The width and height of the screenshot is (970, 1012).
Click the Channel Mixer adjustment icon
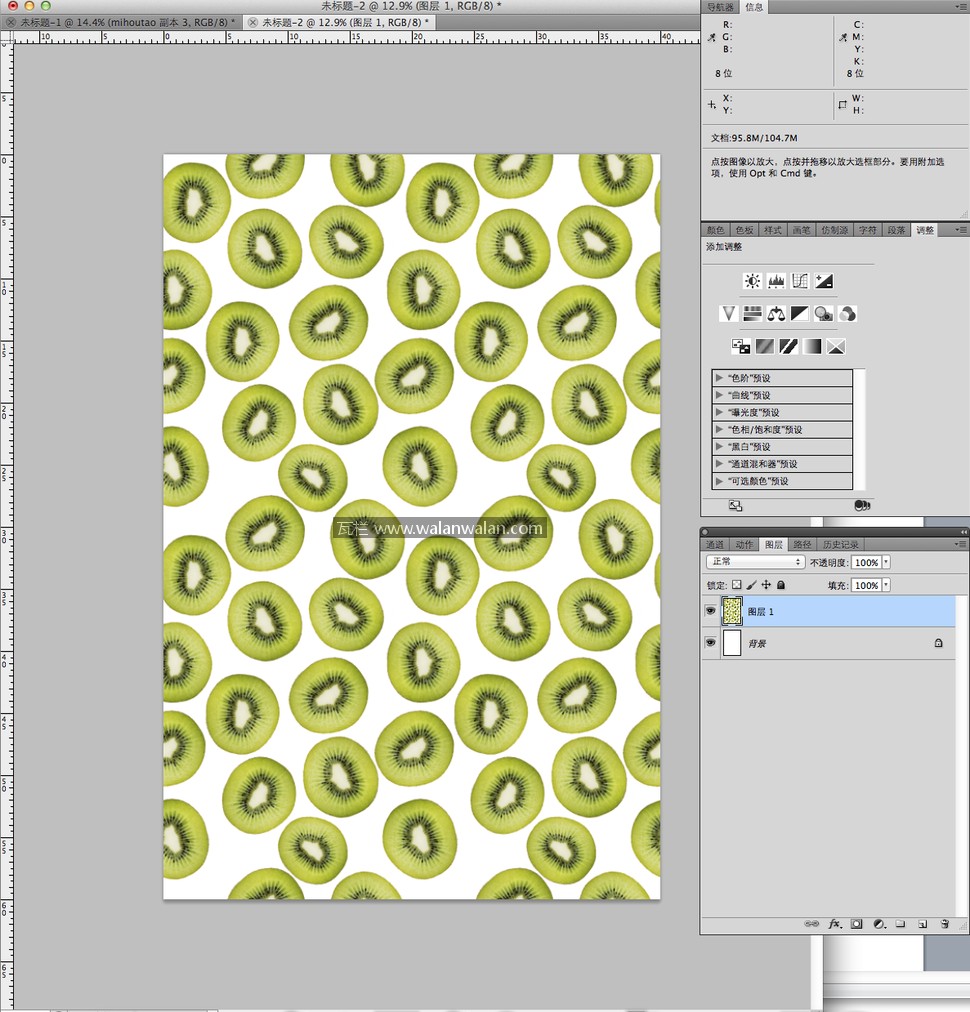(x=847, y=314)
